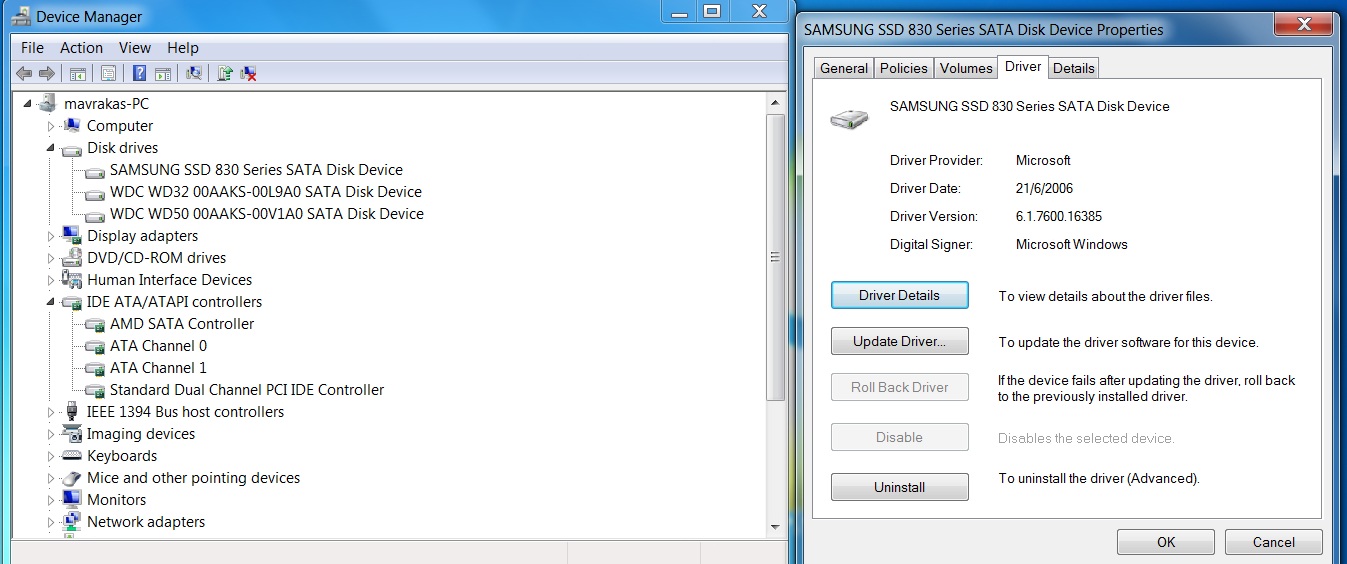The image size is (1347, 564).
Task: Click the Uninstall toolbar icon with red X
Action: [x=249, y=73]
